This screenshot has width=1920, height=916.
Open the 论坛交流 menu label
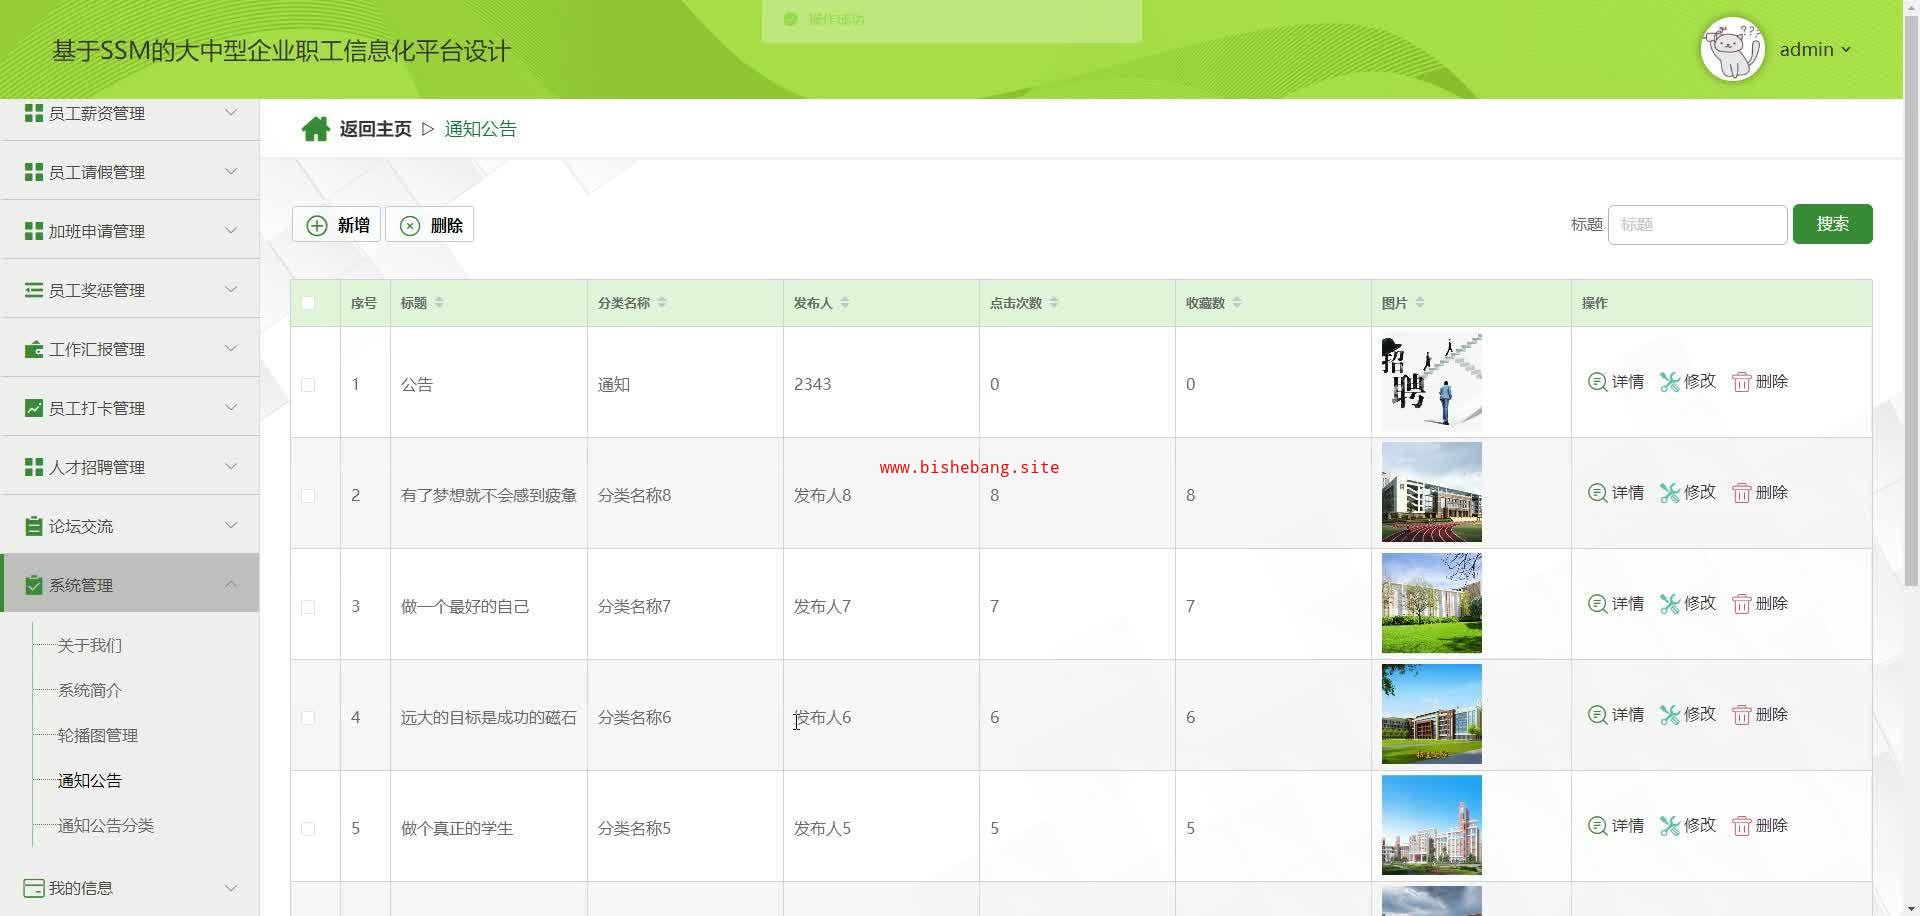81,527
